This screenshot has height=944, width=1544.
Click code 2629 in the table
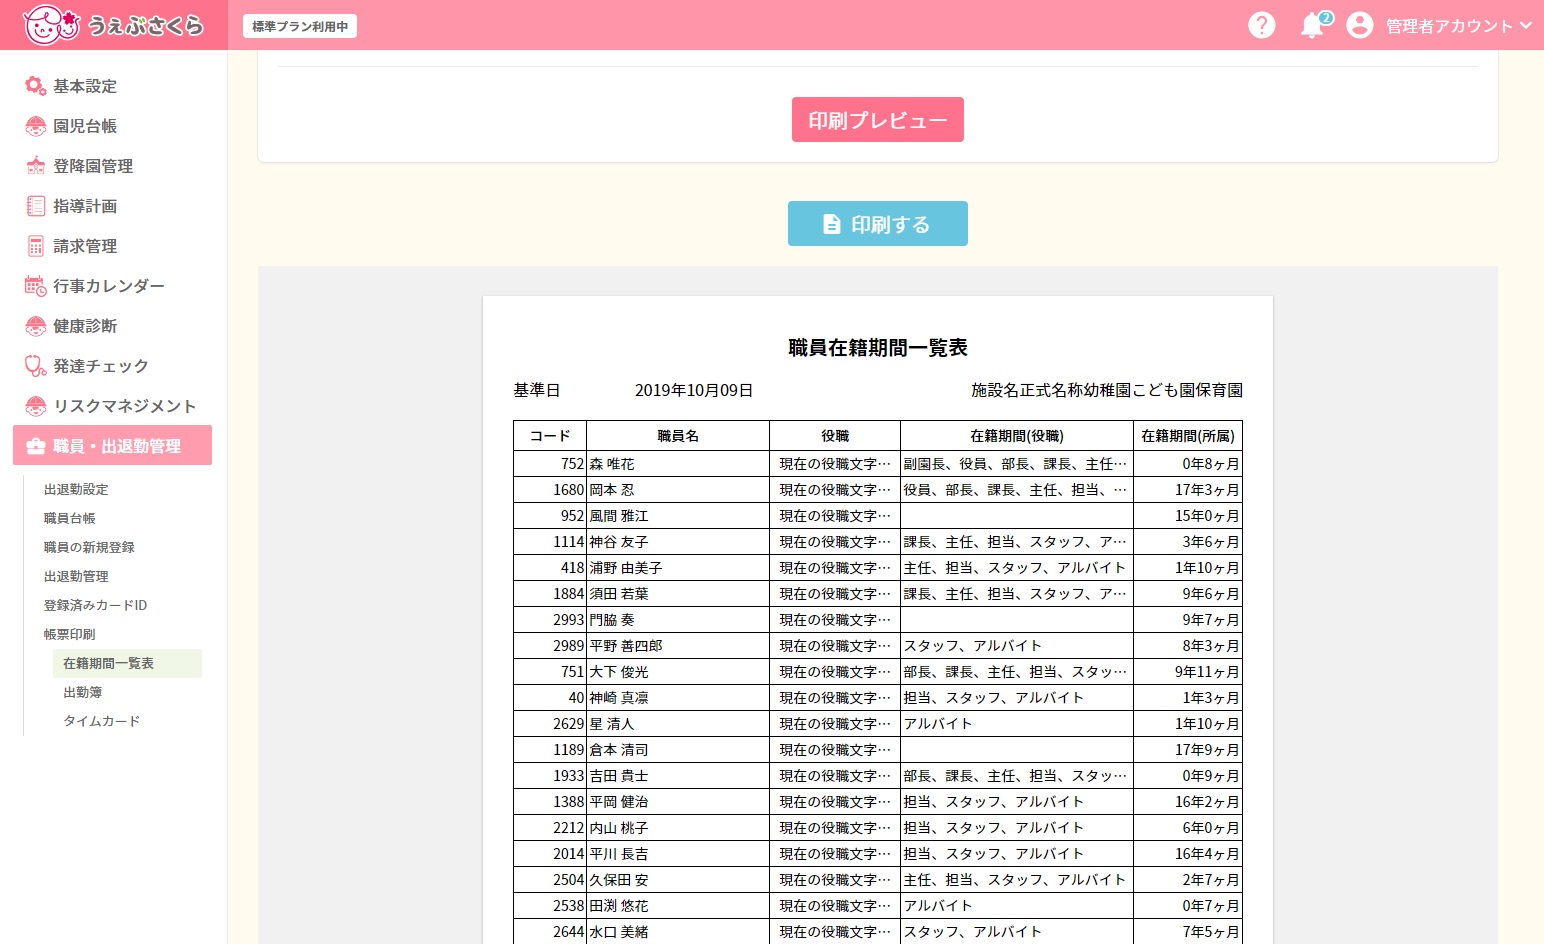pyautogui.click(x=568, y=724)
